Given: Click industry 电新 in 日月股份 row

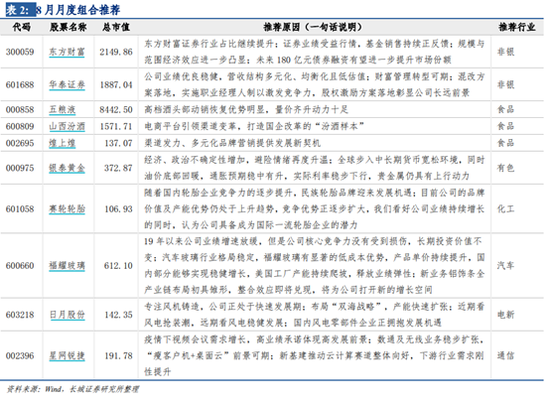Looking at the screenshot, I should (x=505, y=315).
